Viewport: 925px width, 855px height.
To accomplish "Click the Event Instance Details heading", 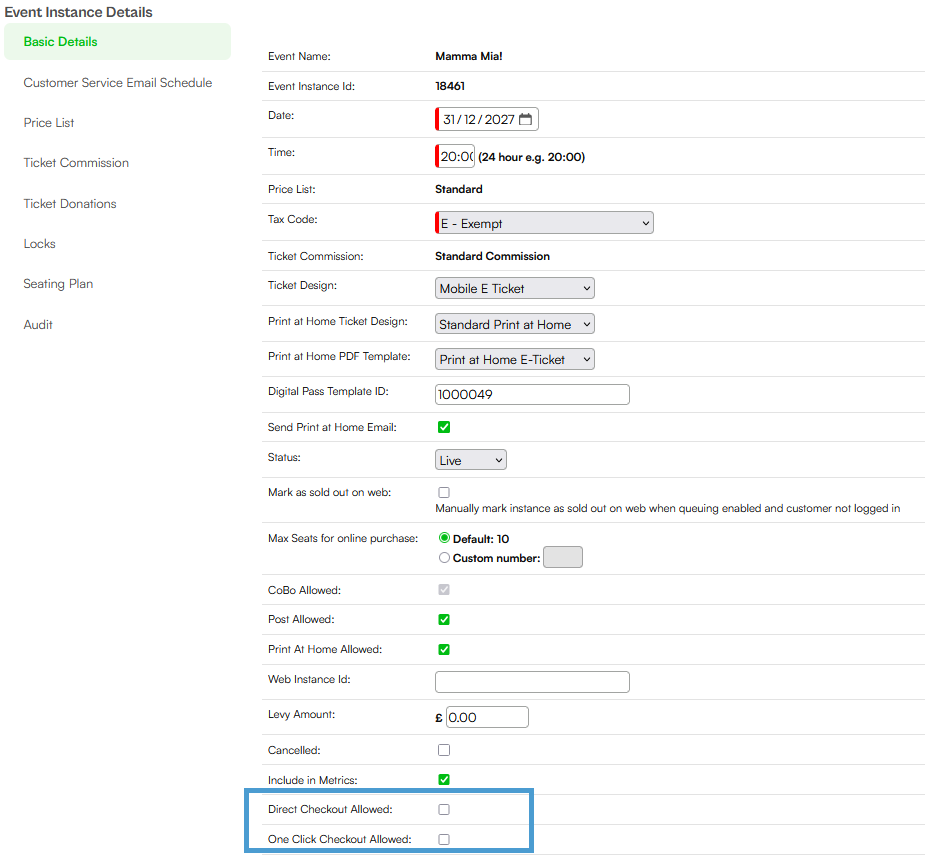I will tap(78, 12).
